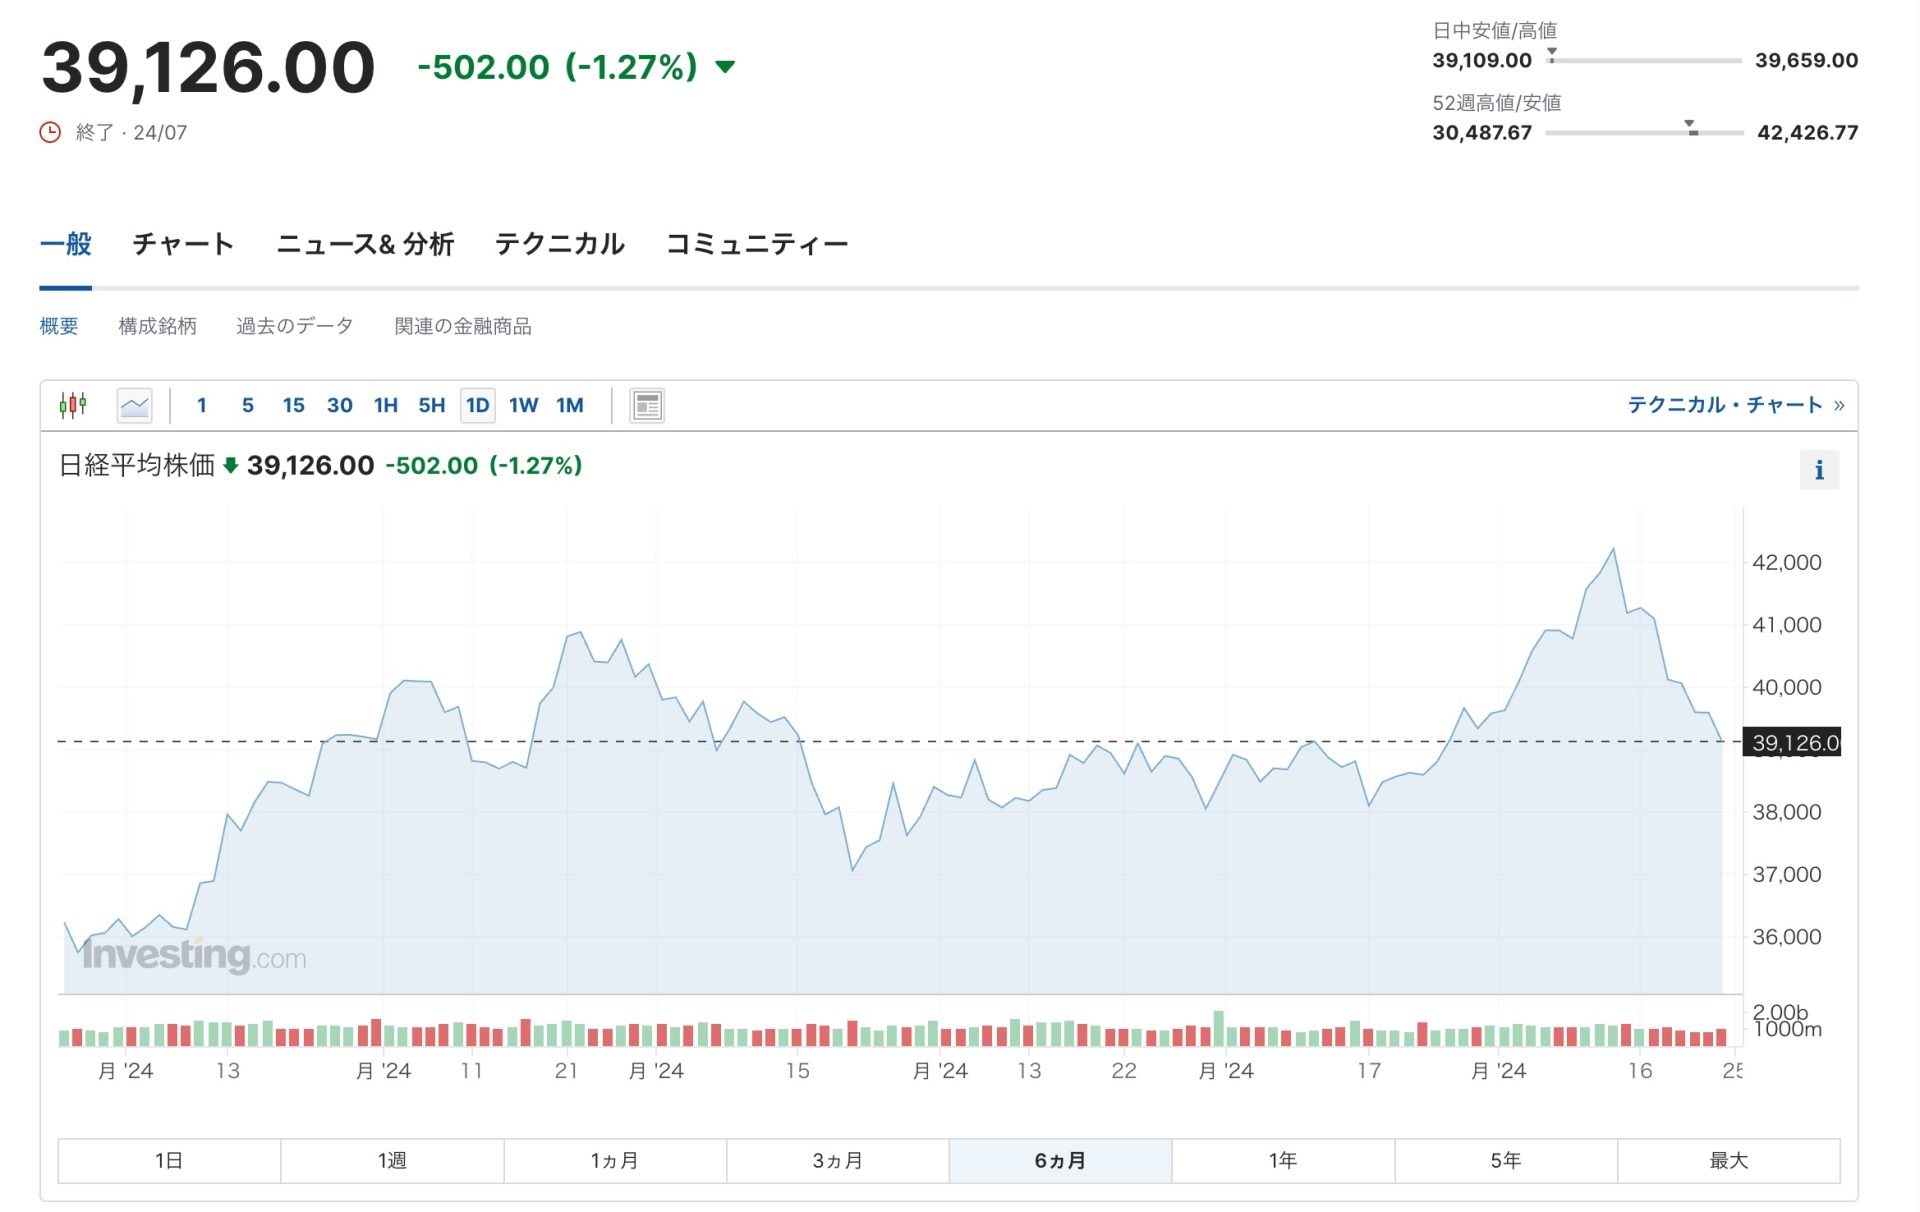Expand the range to 最大
This screenshot has height=1212, width=1920.
[1727, 1160]
